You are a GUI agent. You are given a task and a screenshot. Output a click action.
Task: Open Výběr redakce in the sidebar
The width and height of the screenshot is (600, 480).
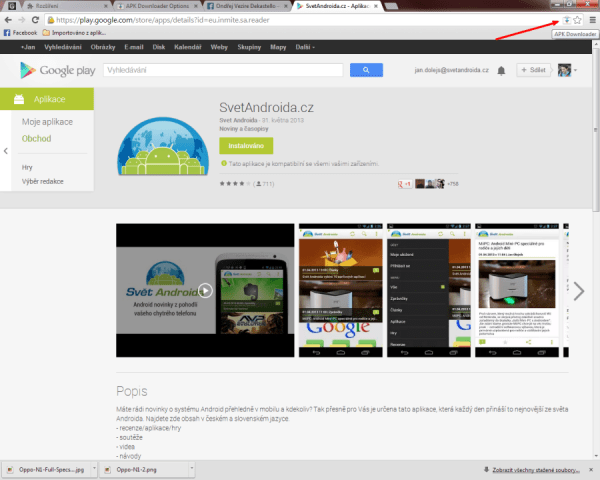click(x=42, y=181)
